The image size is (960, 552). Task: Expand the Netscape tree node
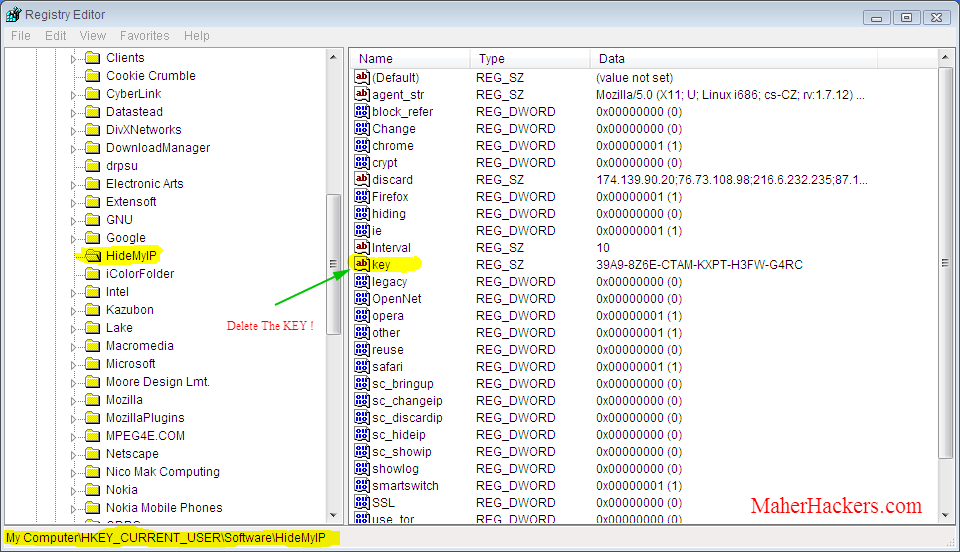(73, 455)
